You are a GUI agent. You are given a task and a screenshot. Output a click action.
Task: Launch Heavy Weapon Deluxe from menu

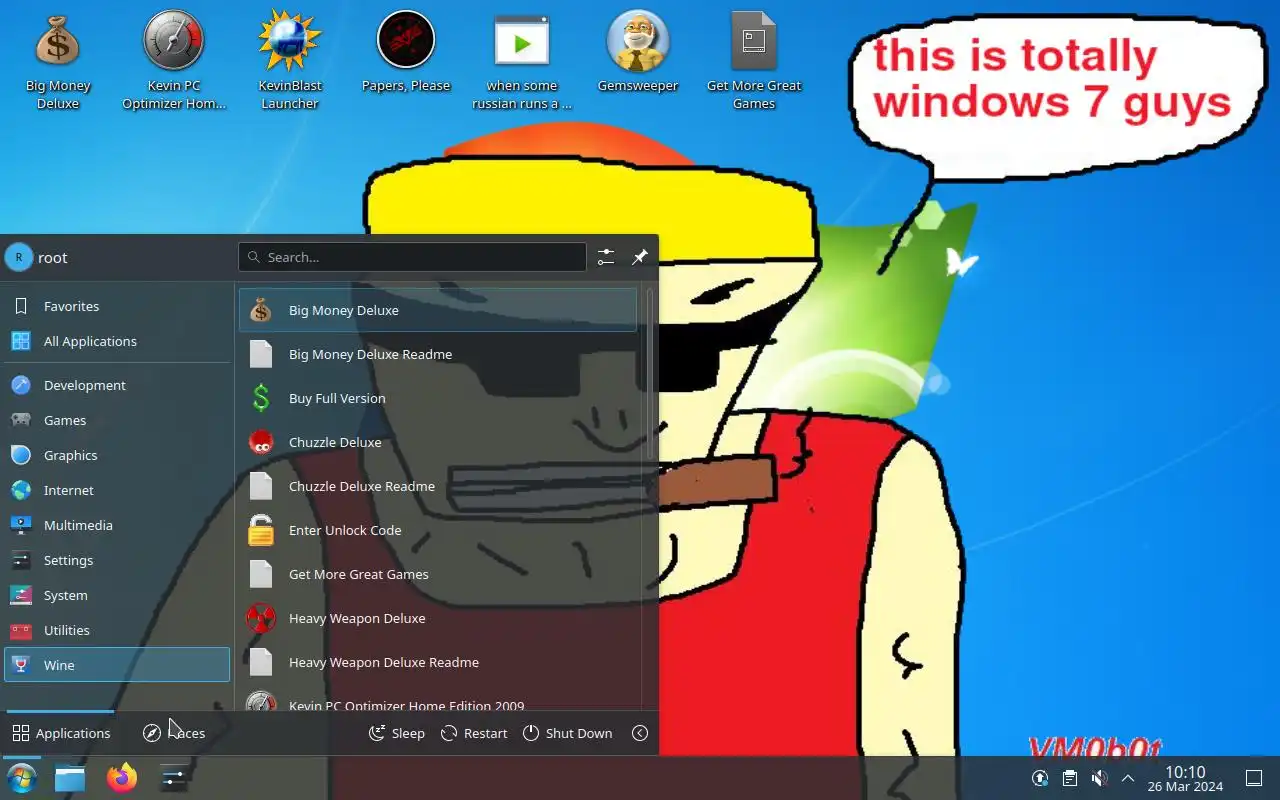pyautogui.click(x=438, y=618)
